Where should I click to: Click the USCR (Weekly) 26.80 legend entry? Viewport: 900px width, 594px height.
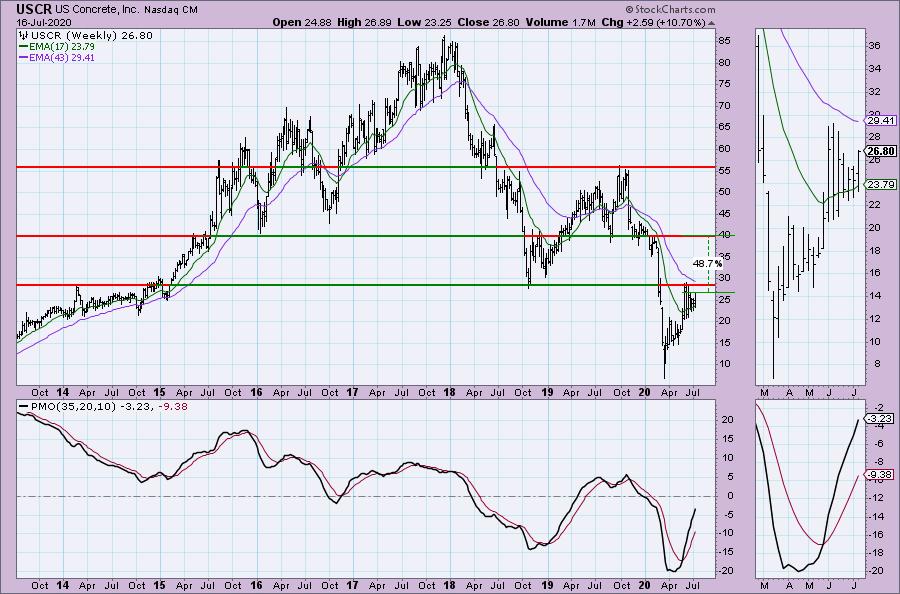coord(92,36)
